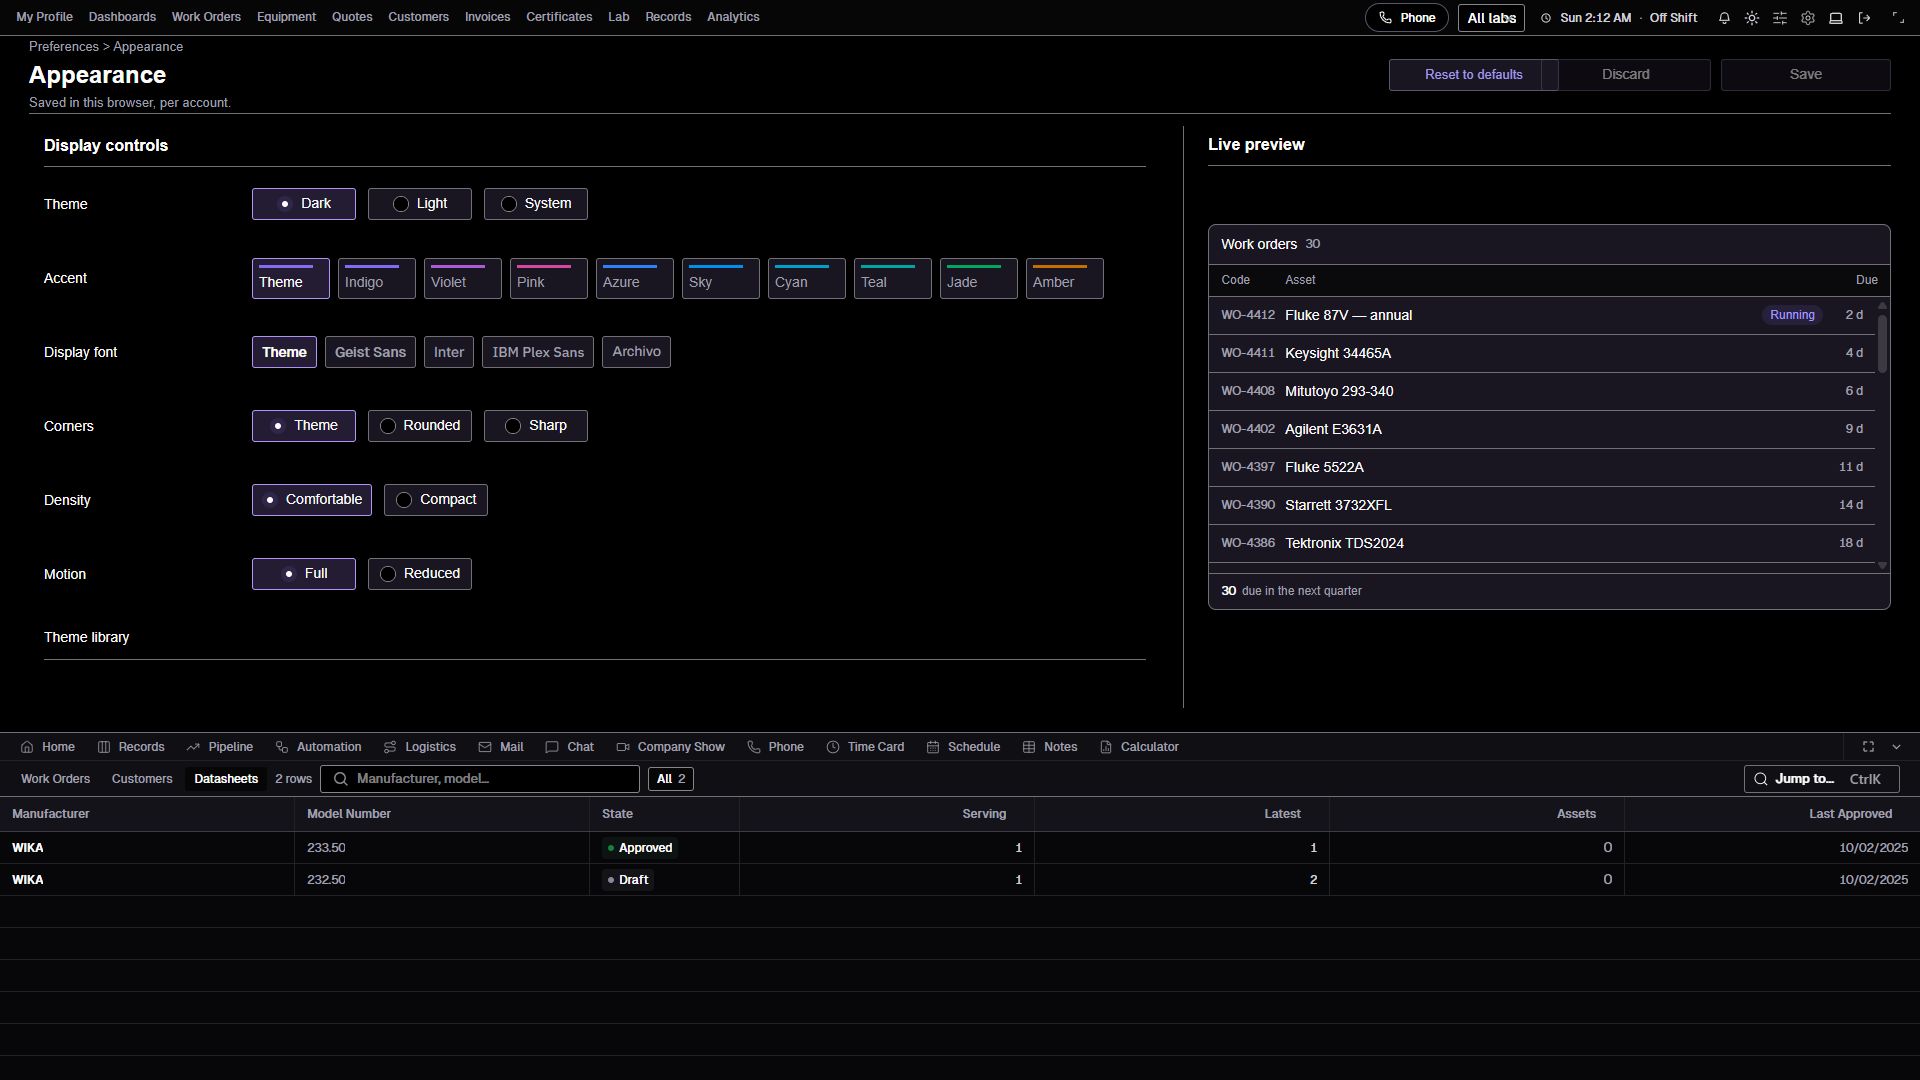Image resolution: width=1920 pixels, height=1080 pixels.
Task: Select the Light theme option
Action: (x=420, y=204)
